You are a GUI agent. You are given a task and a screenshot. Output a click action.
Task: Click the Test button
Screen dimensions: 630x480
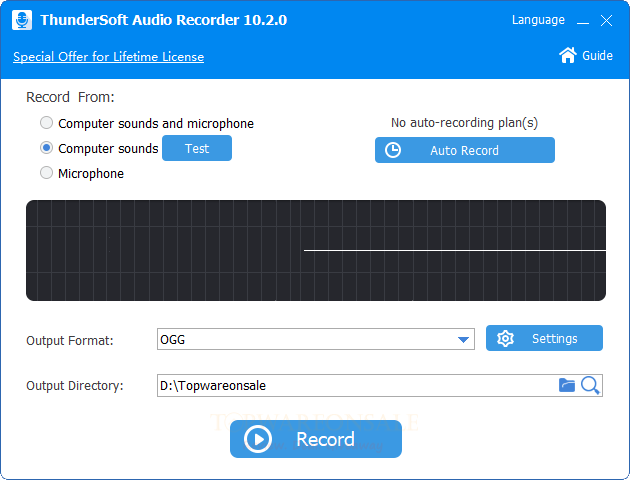197,148
